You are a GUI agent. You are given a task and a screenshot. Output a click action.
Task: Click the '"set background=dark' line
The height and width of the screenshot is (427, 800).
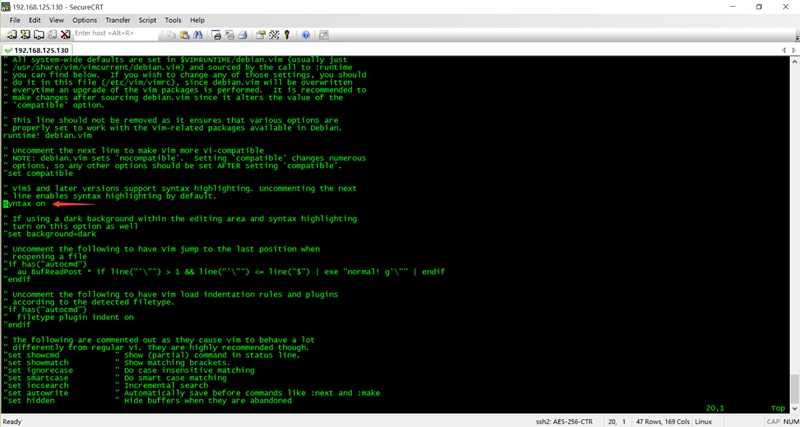49,234
